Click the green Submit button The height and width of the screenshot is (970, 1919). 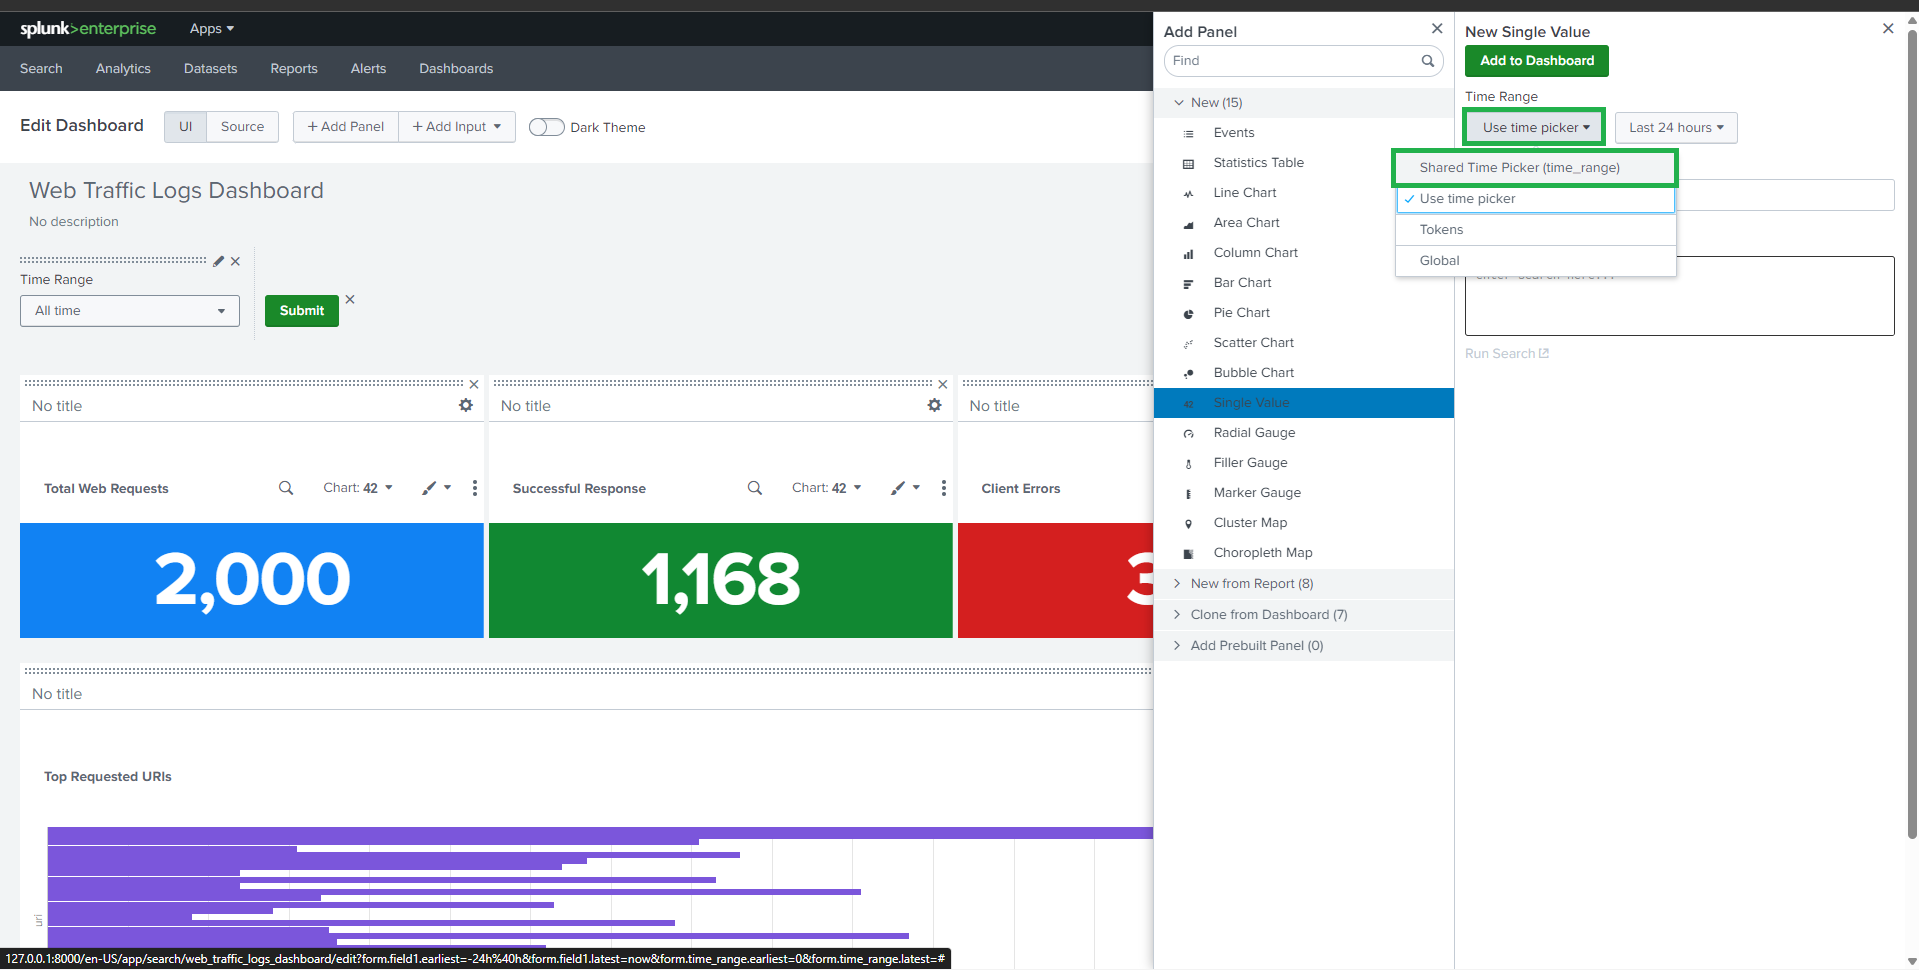click(x=302, y=311)
